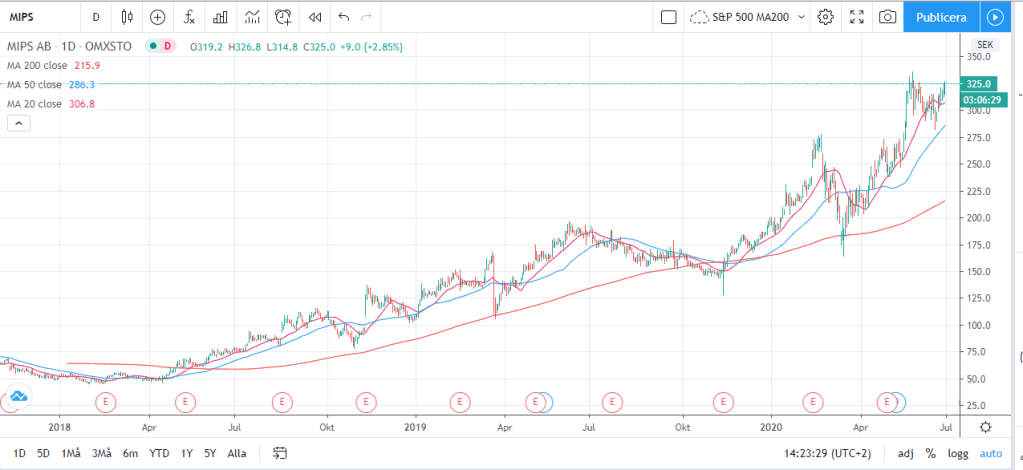Open the candlestick chart style selector
This screenshot has width=1023, height=470.
point(126,17)
